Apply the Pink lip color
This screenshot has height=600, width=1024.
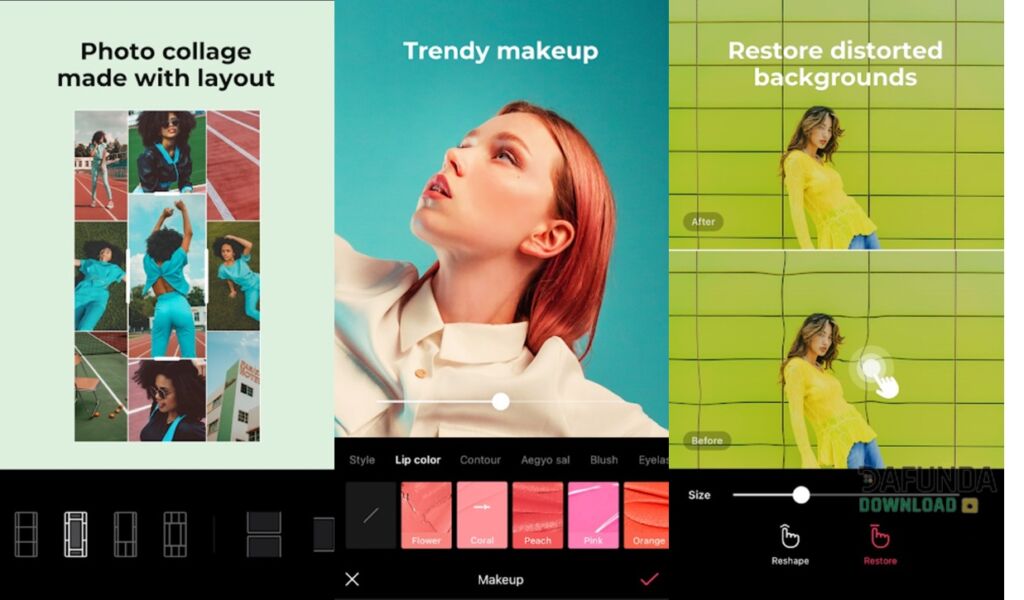593,515
